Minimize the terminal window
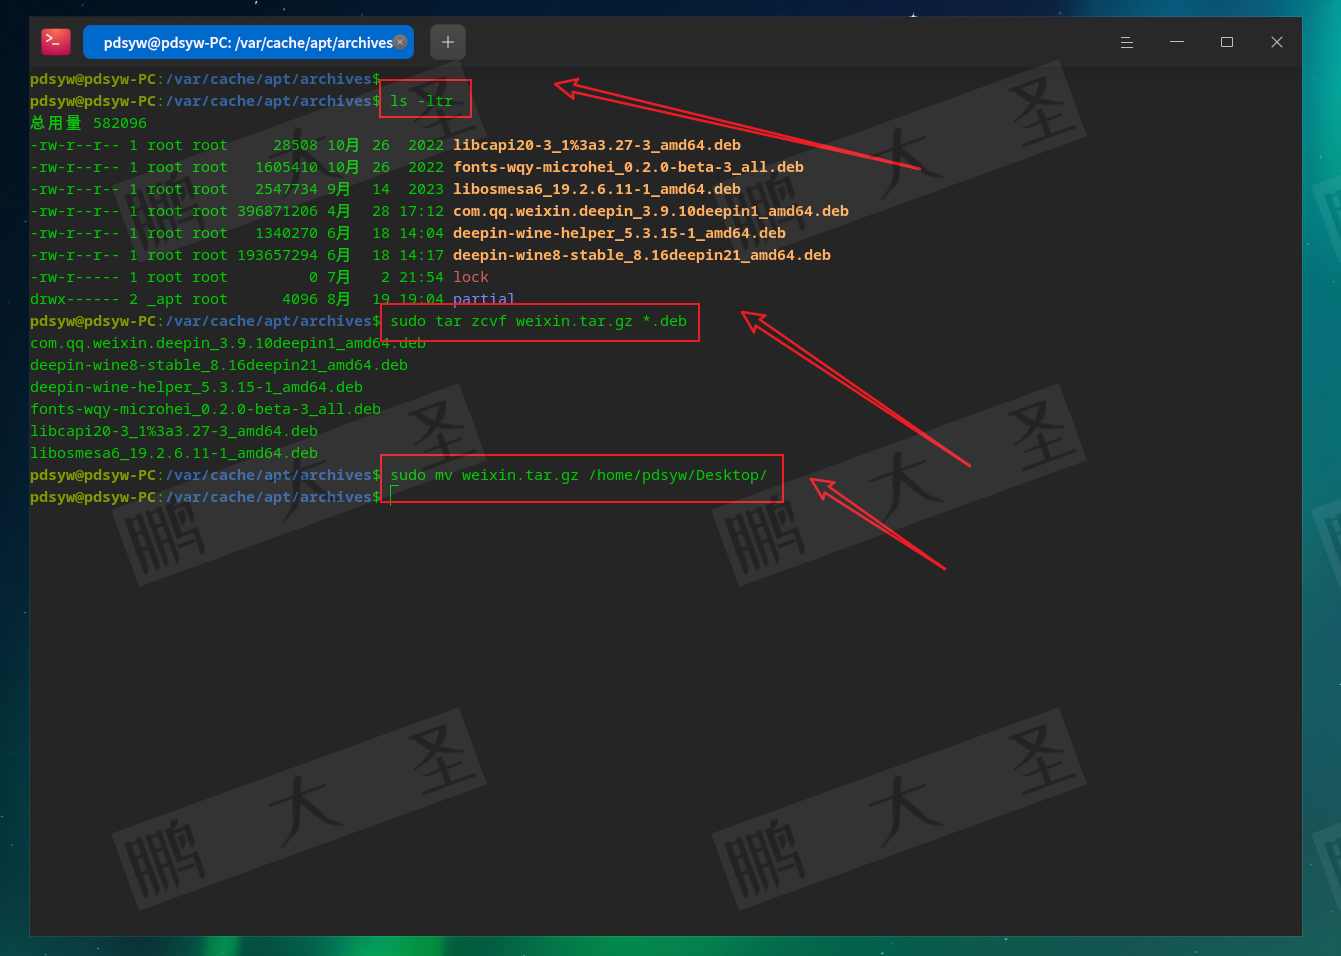This screenshot has height=956, width=1341. click(1177, 42)
